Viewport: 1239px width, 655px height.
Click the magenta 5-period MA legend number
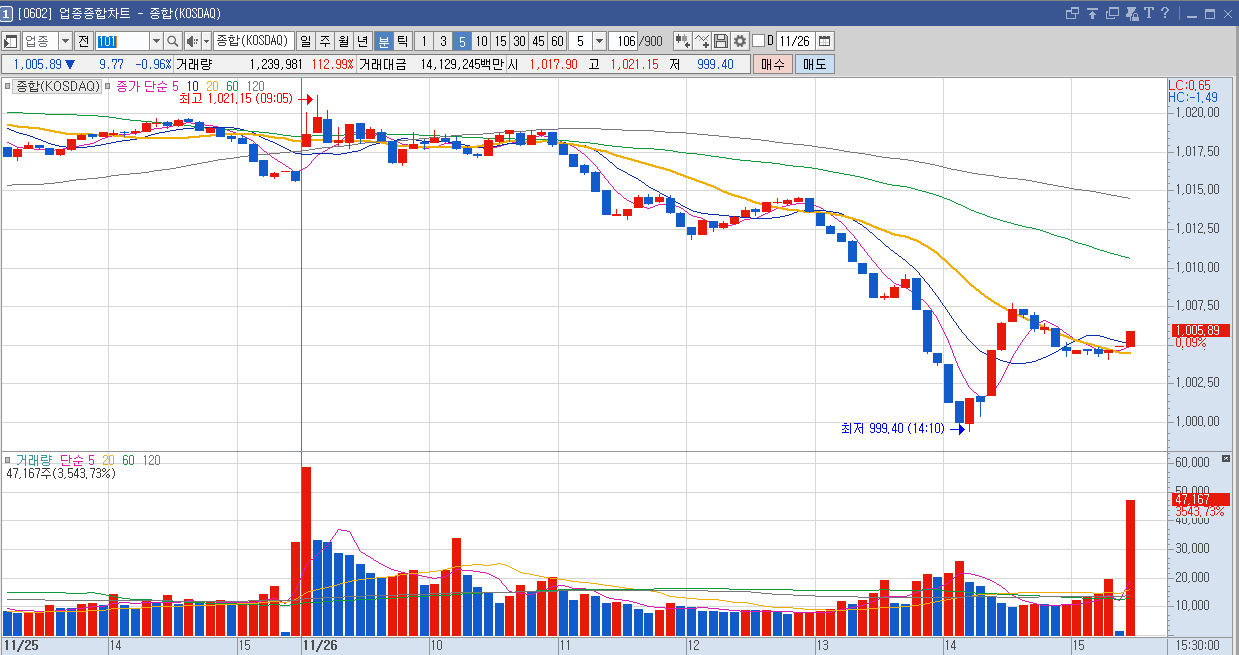(x=175, y=86)
